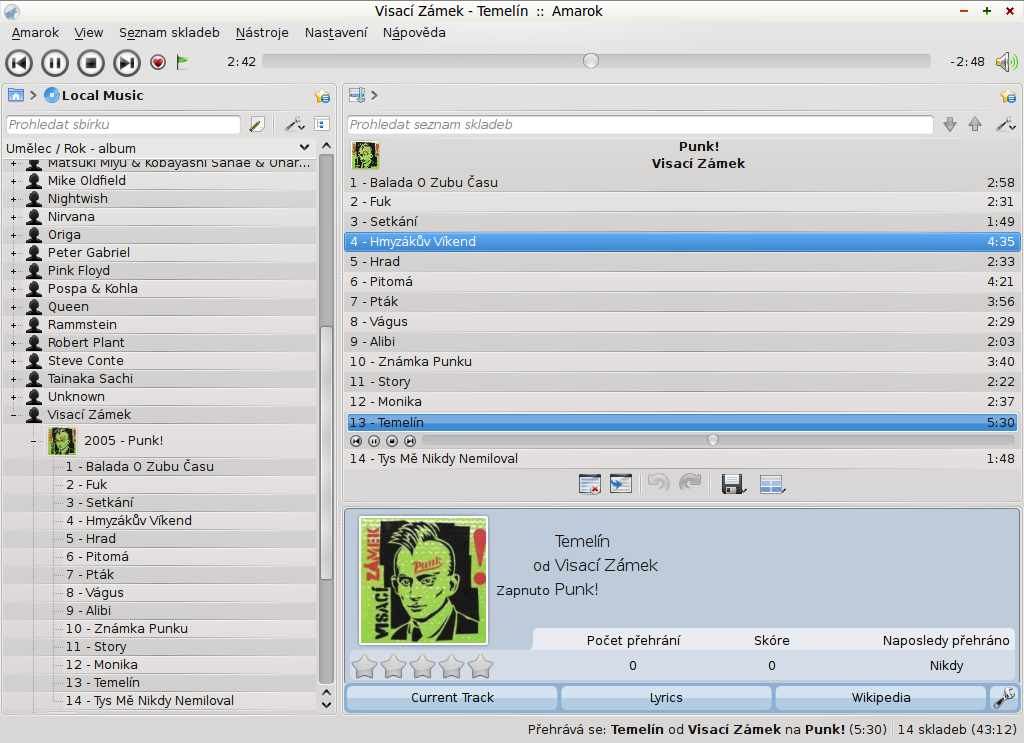
Task: Expand Nightwish artist node
Action: click(13, 199)
